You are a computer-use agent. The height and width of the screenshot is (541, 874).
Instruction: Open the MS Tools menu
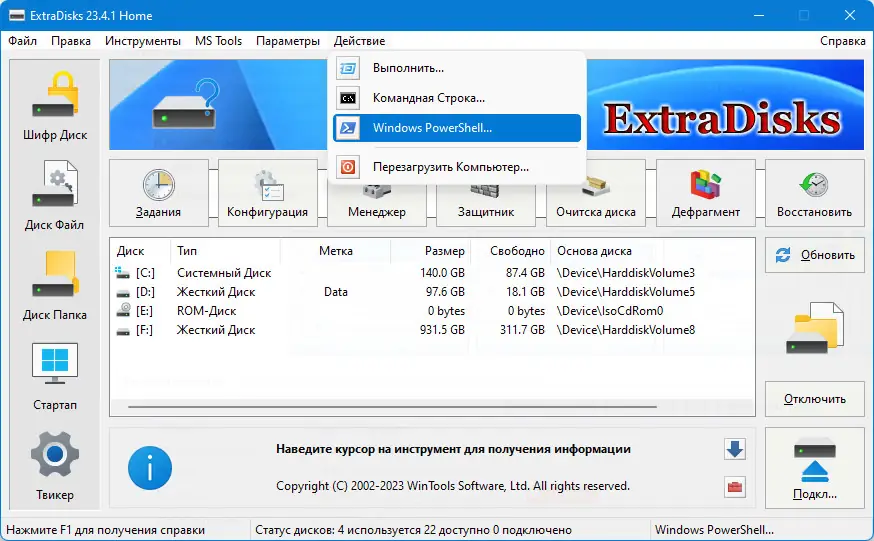218,41
